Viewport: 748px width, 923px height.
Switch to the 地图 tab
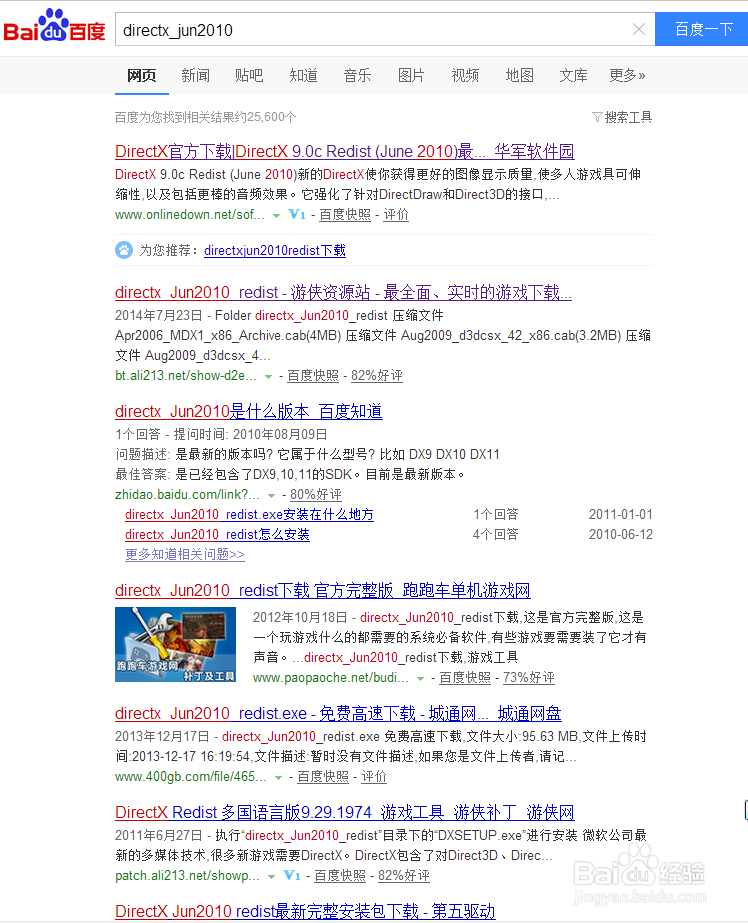519,75
